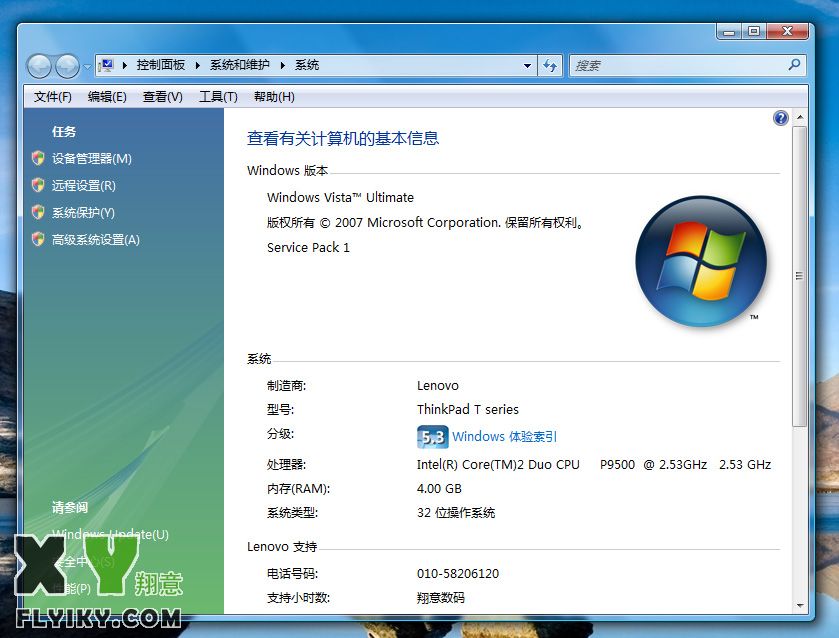
Task: Click the magnifier search icon
Action: pos(795,65)
